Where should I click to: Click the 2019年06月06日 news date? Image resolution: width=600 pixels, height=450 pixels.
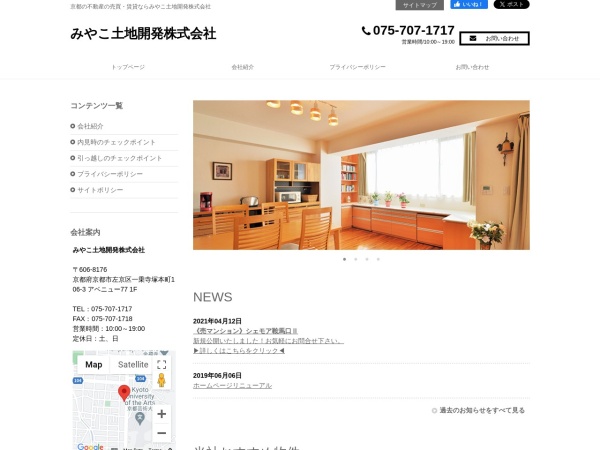(217, 375)
